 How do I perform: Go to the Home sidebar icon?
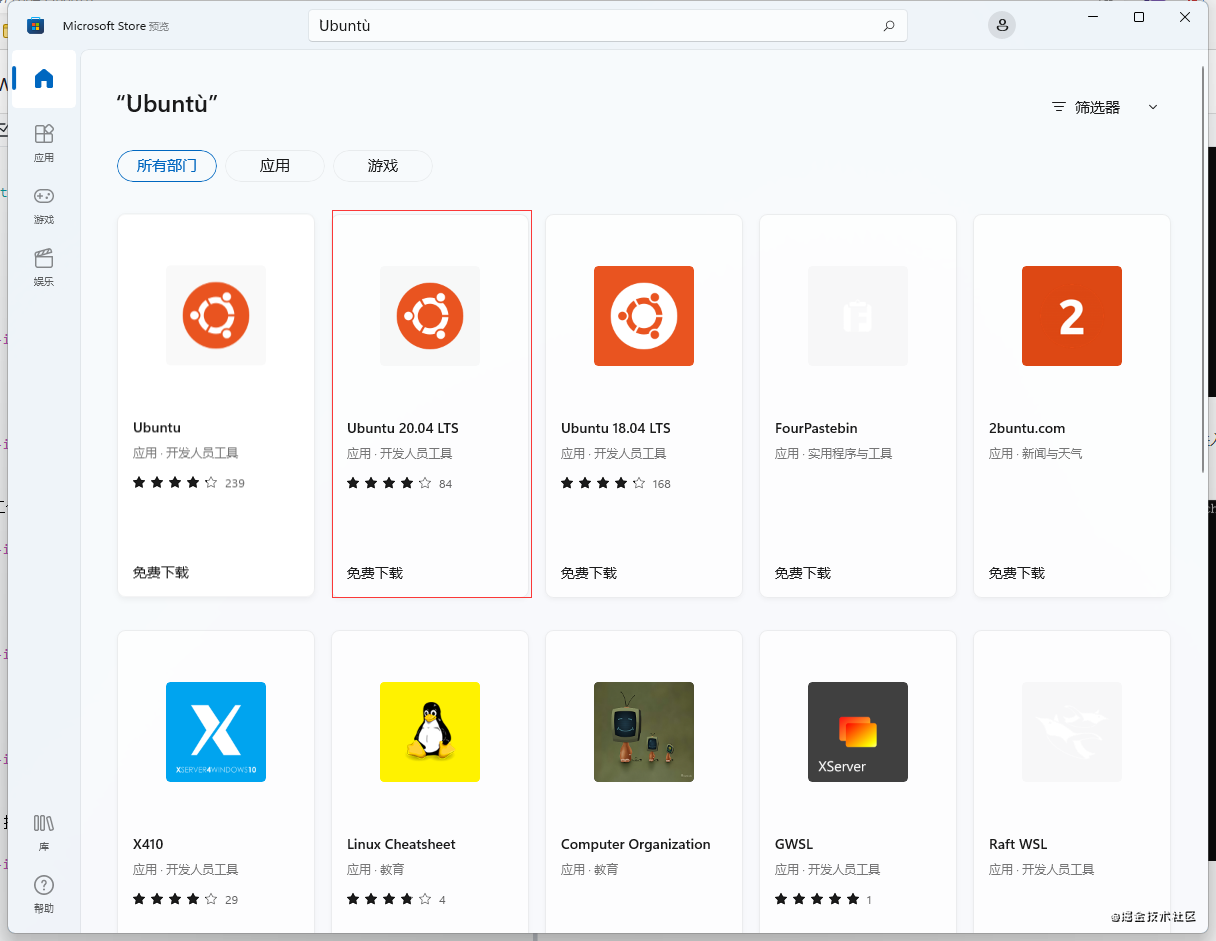44,79
